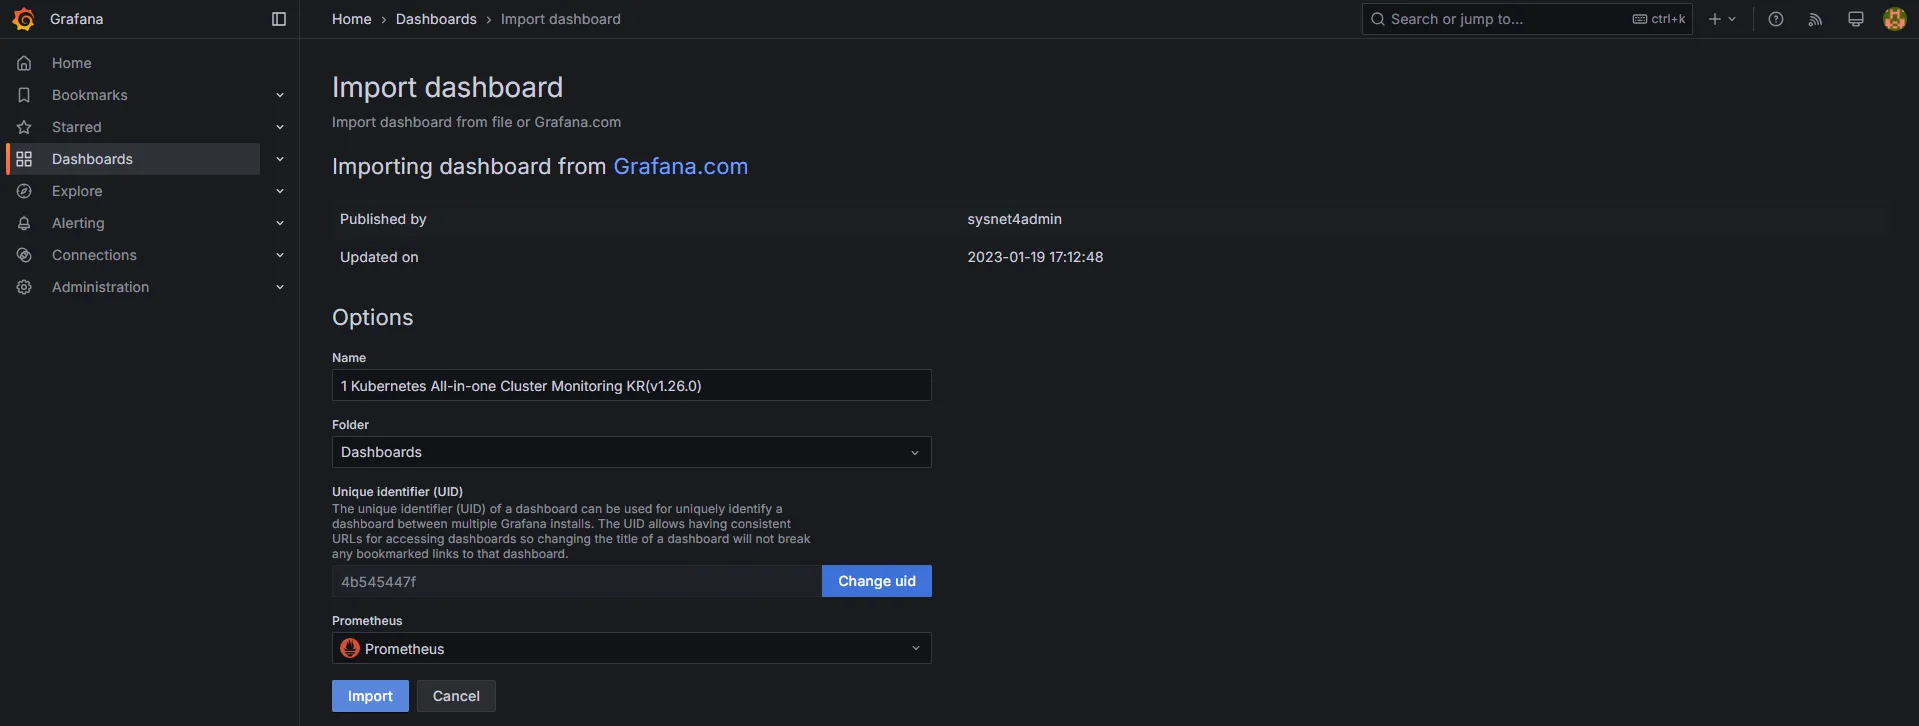Go to Home in the breadcrumb
This screenshot has height=726, width=1919.
pyautogui.click(x=351, y=19)
